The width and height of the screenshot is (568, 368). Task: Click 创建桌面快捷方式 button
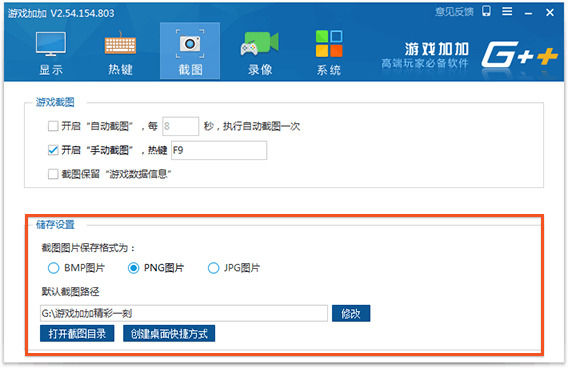169,333
